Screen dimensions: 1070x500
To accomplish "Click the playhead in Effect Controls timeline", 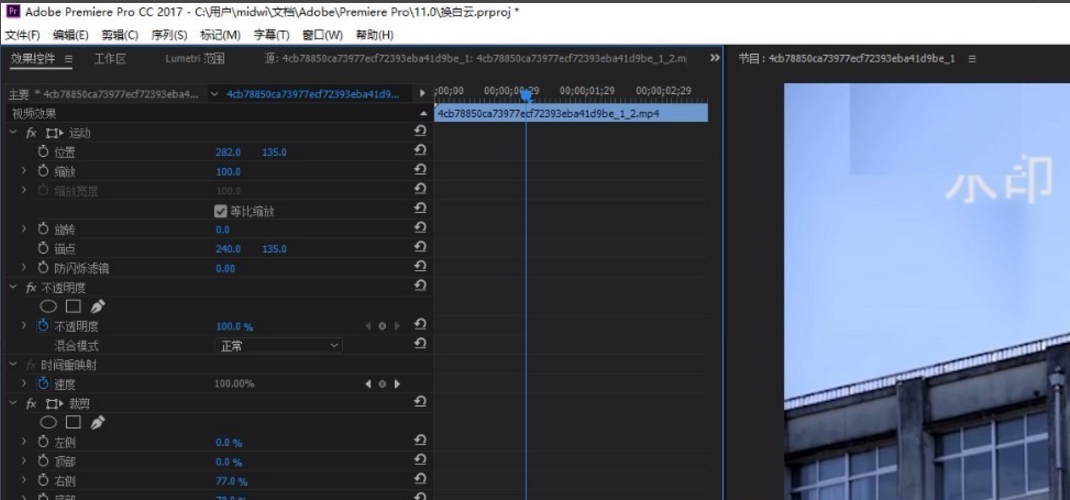I will [525, 96].
